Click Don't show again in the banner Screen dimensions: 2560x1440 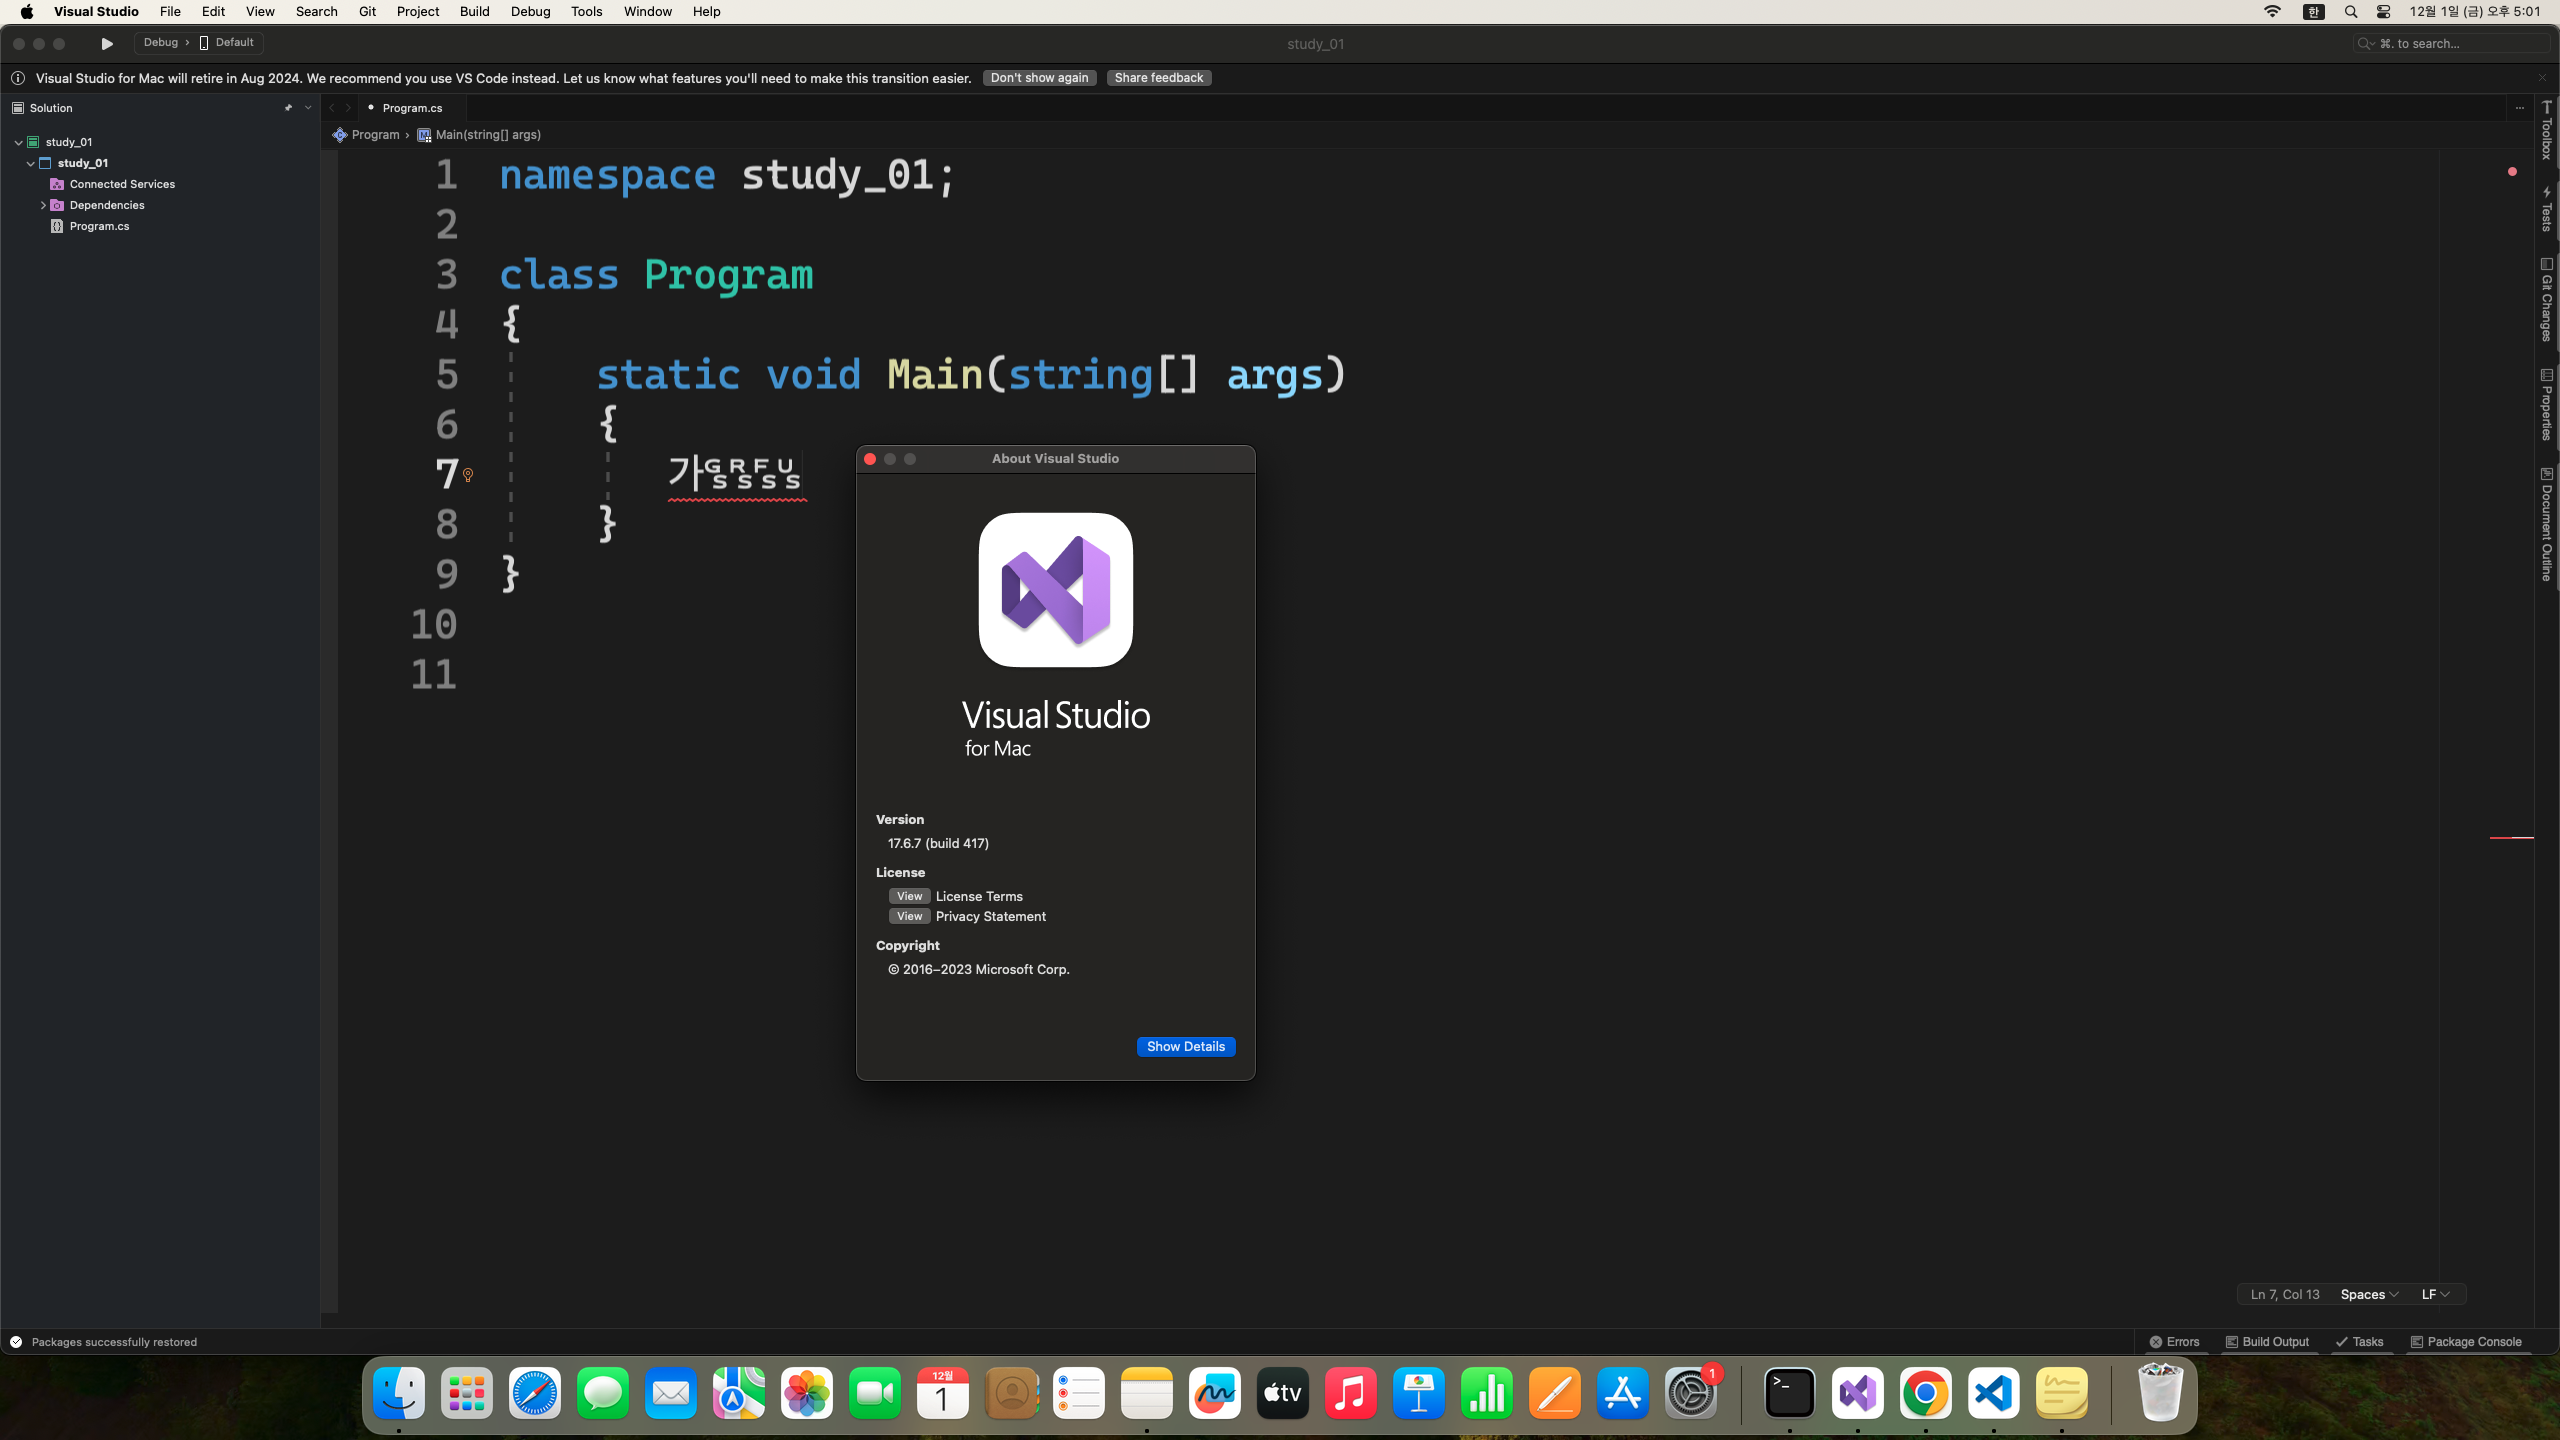[1039, 78]
